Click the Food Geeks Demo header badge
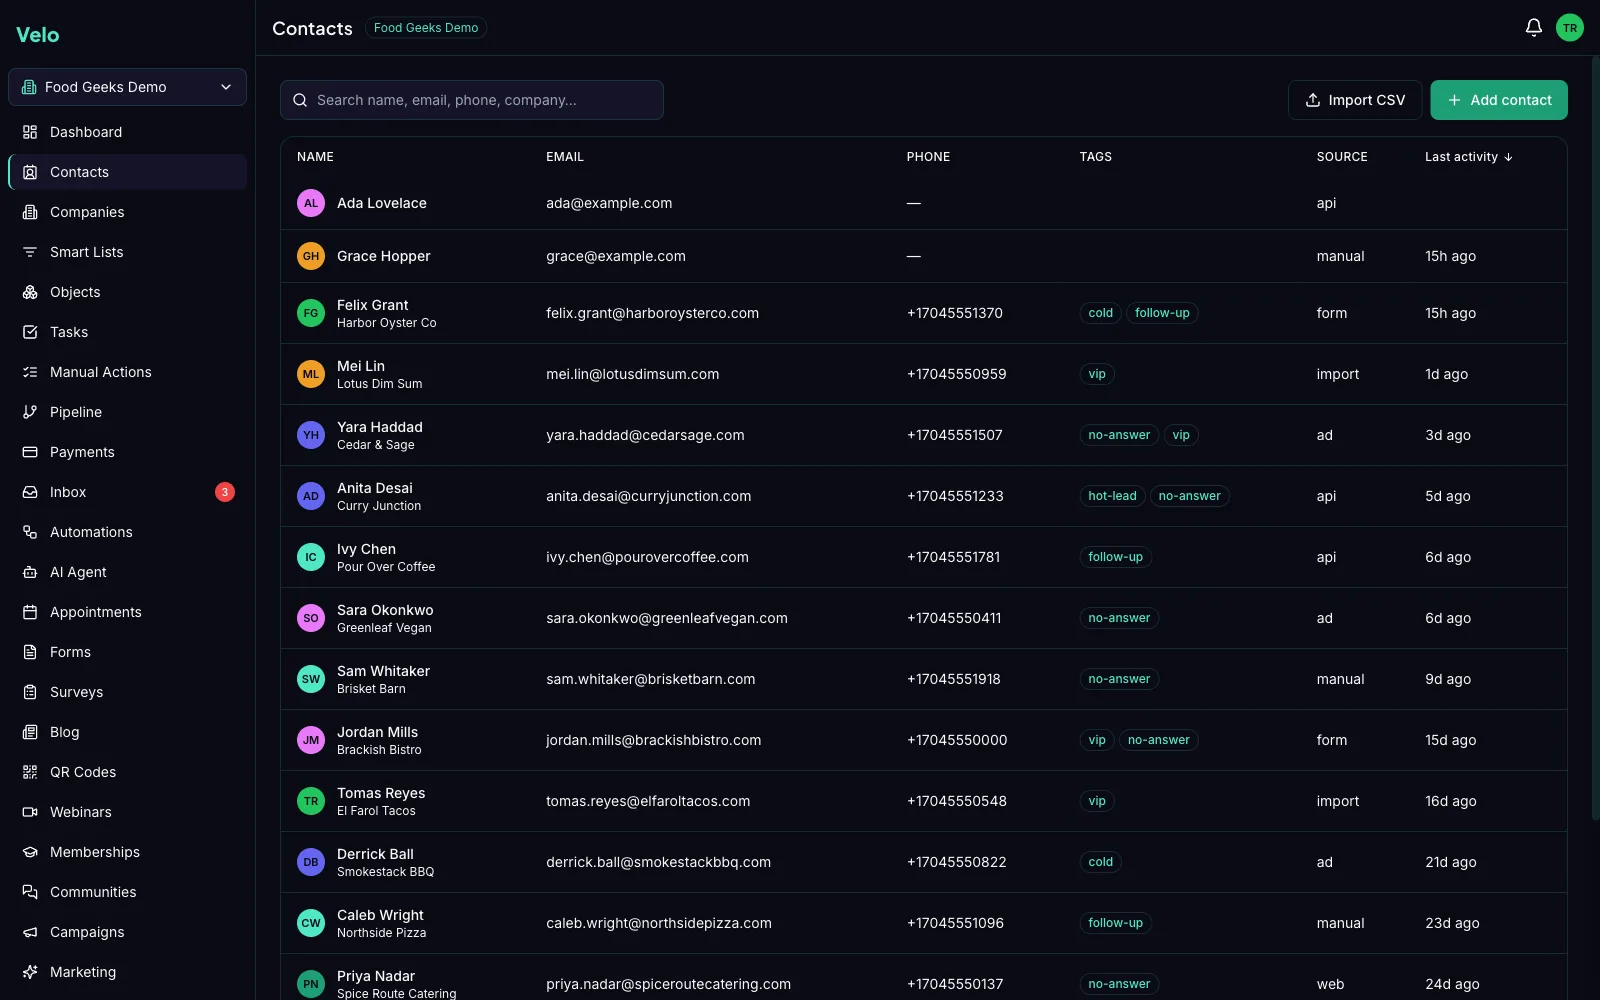This screenshot has width=1600, height=1000. (426, 28)
